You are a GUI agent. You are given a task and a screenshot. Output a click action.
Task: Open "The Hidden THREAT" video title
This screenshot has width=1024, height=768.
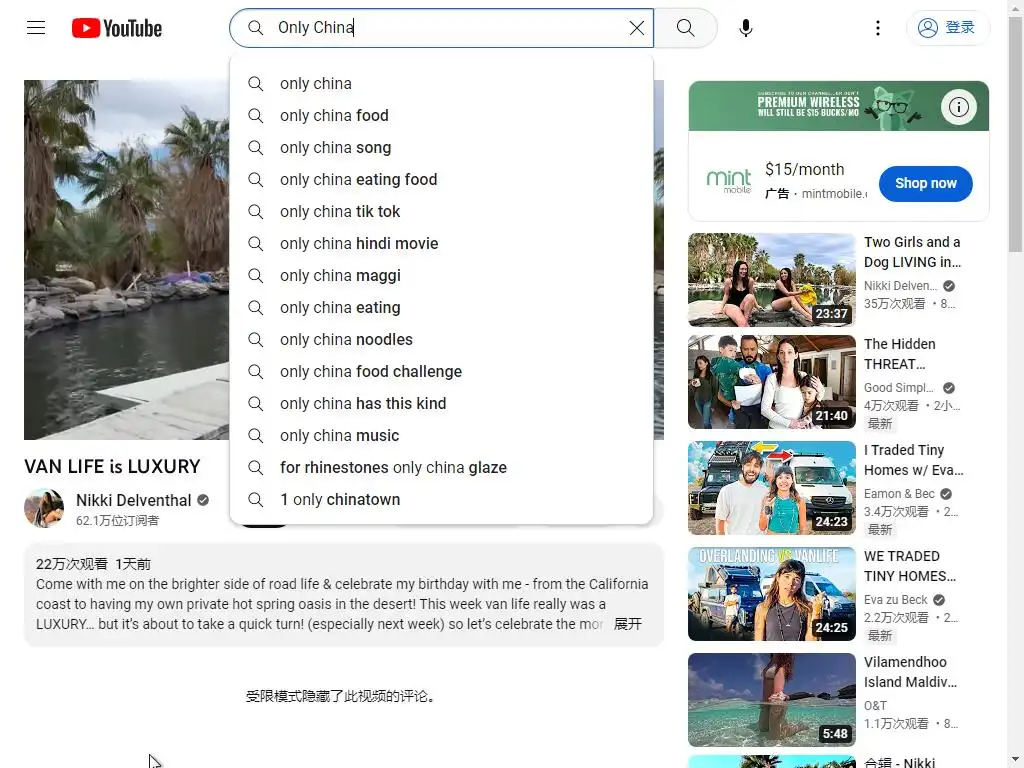[899, 354]
